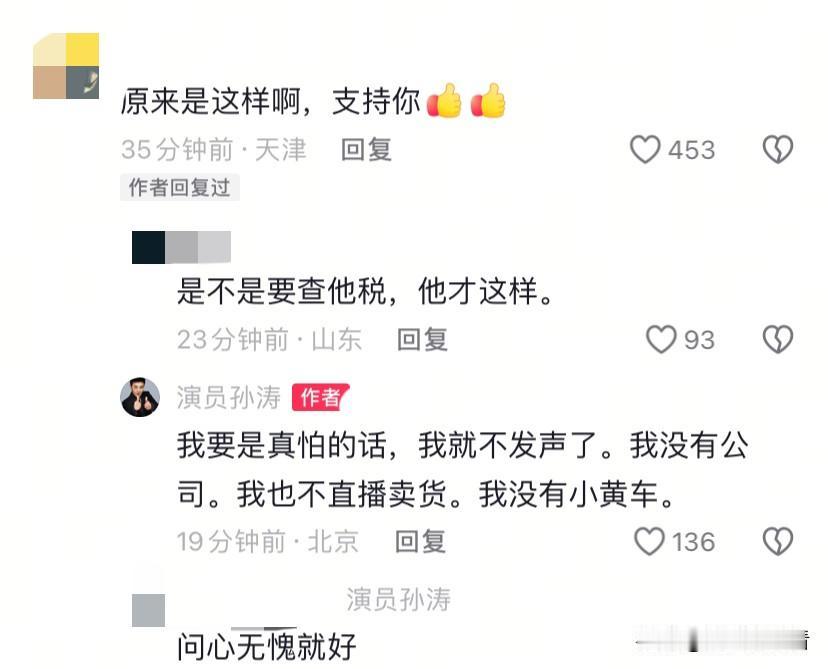The height and width of the screenshot is (669, 828).
Task: Select comment text 原来是这样啊，支持你
Action: coord(271,101)
